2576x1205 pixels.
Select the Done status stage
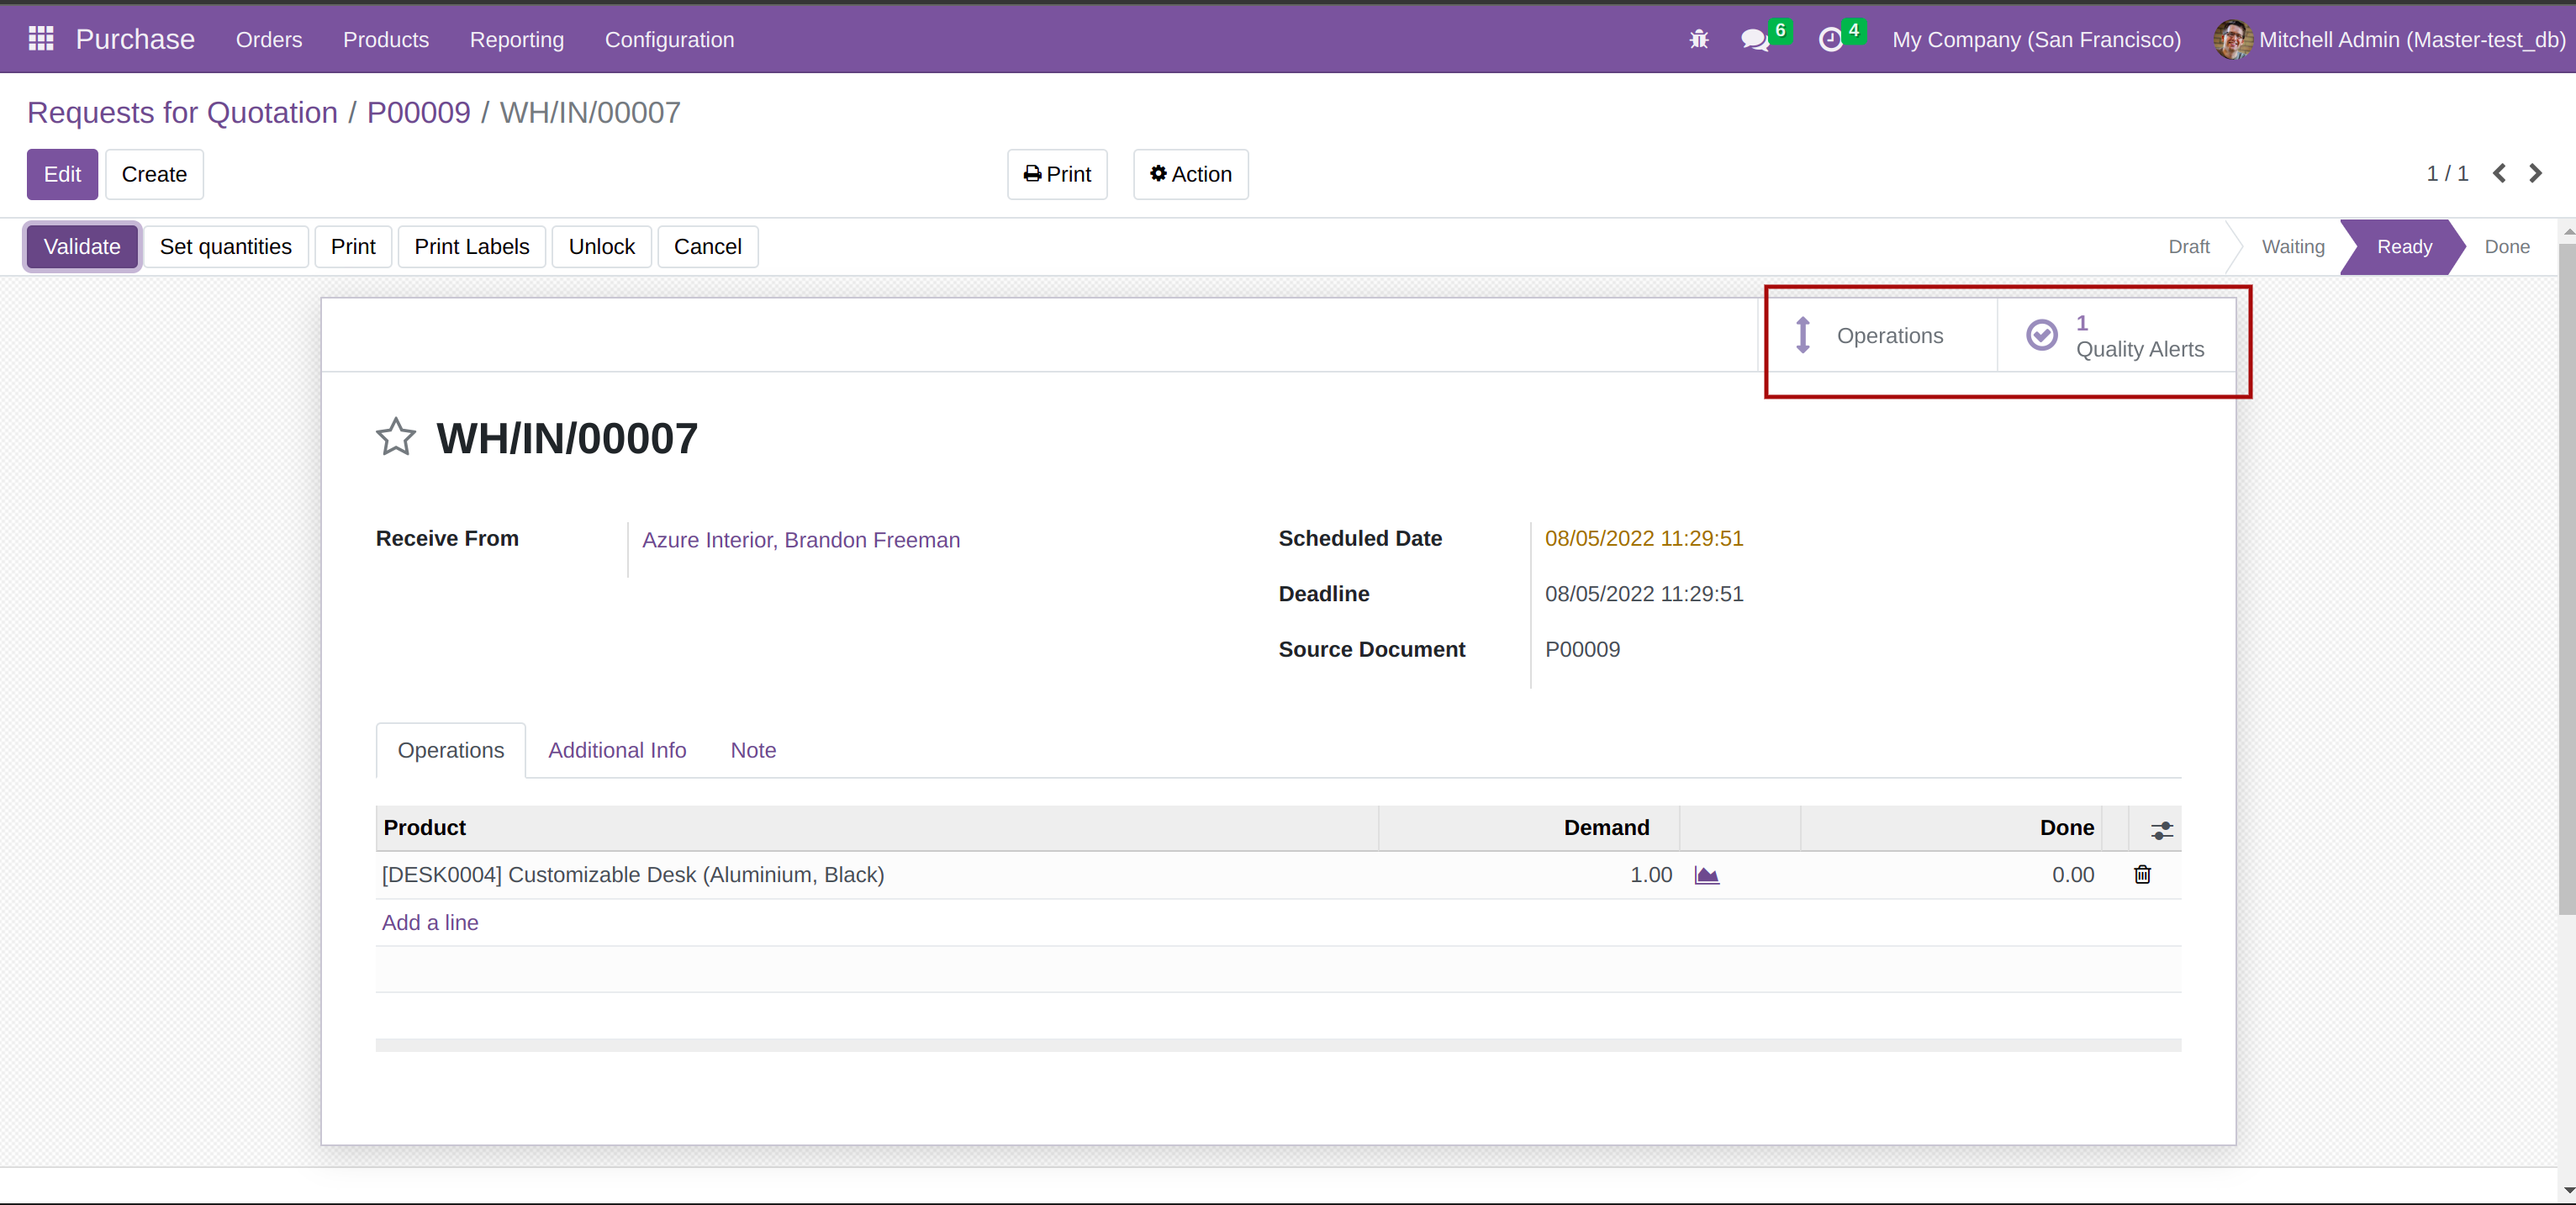[2506, 247]
